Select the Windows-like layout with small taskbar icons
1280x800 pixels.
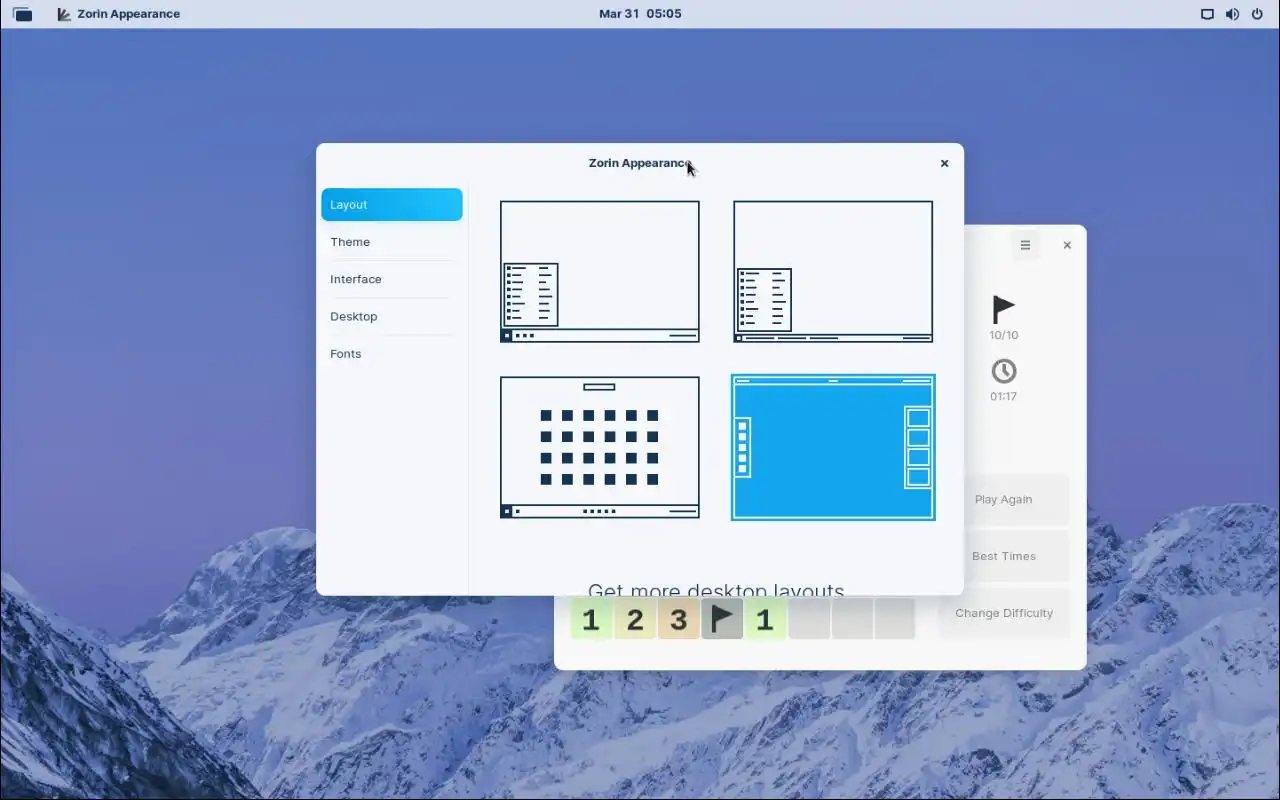(x=600, y=272)
